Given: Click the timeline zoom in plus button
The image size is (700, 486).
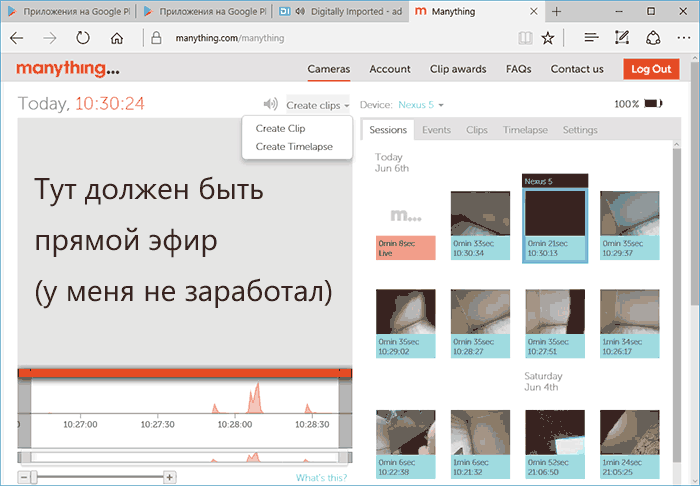Looking at the screenshot, I should (x=170, y=478).
